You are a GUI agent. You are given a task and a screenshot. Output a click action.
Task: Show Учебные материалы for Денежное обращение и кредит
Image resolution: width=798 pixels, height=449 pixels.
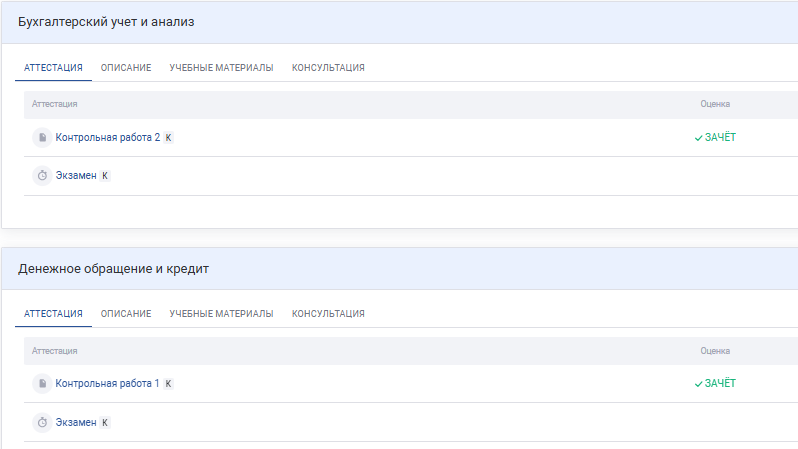(221, 314)
